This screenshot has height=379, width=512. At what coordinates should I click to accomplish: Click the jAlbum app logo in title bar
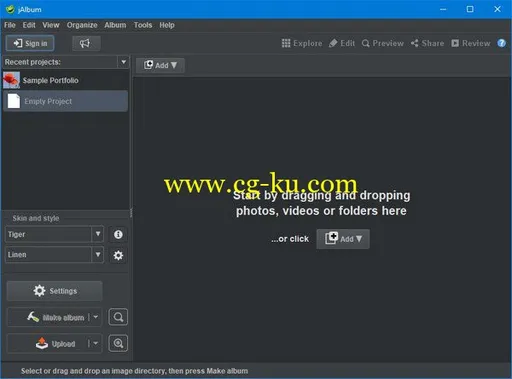click(x=10, y=9)
